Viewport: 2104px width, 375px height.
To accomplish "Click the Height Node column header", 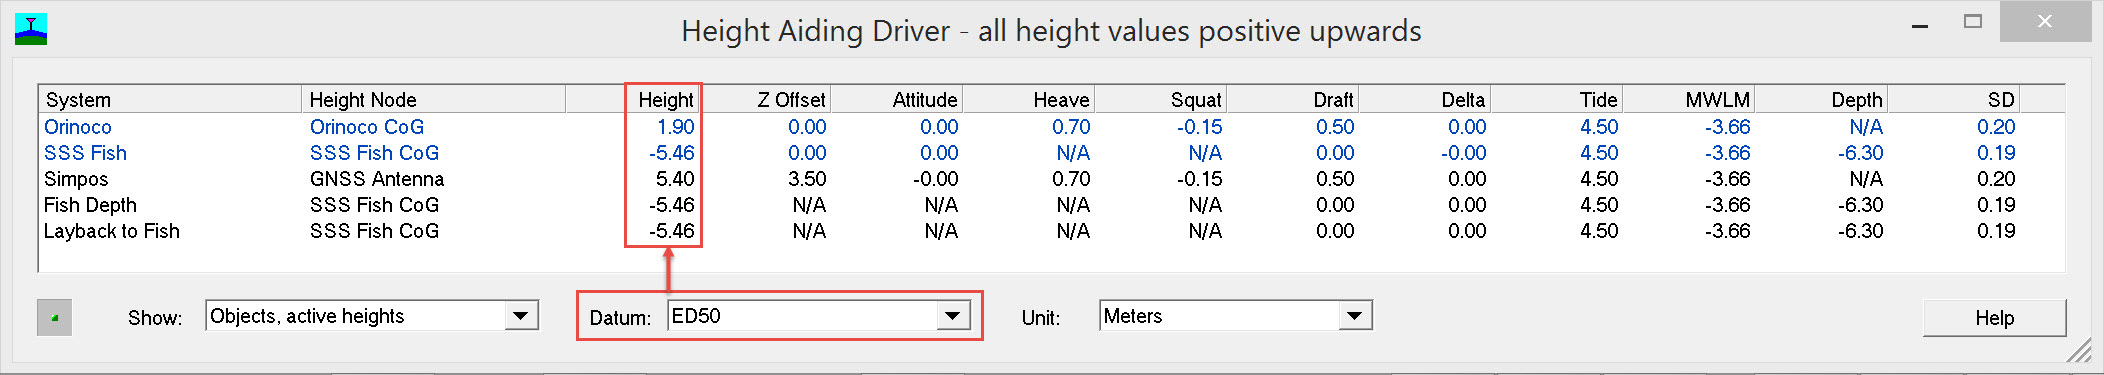I will click(x=433, y=99).
